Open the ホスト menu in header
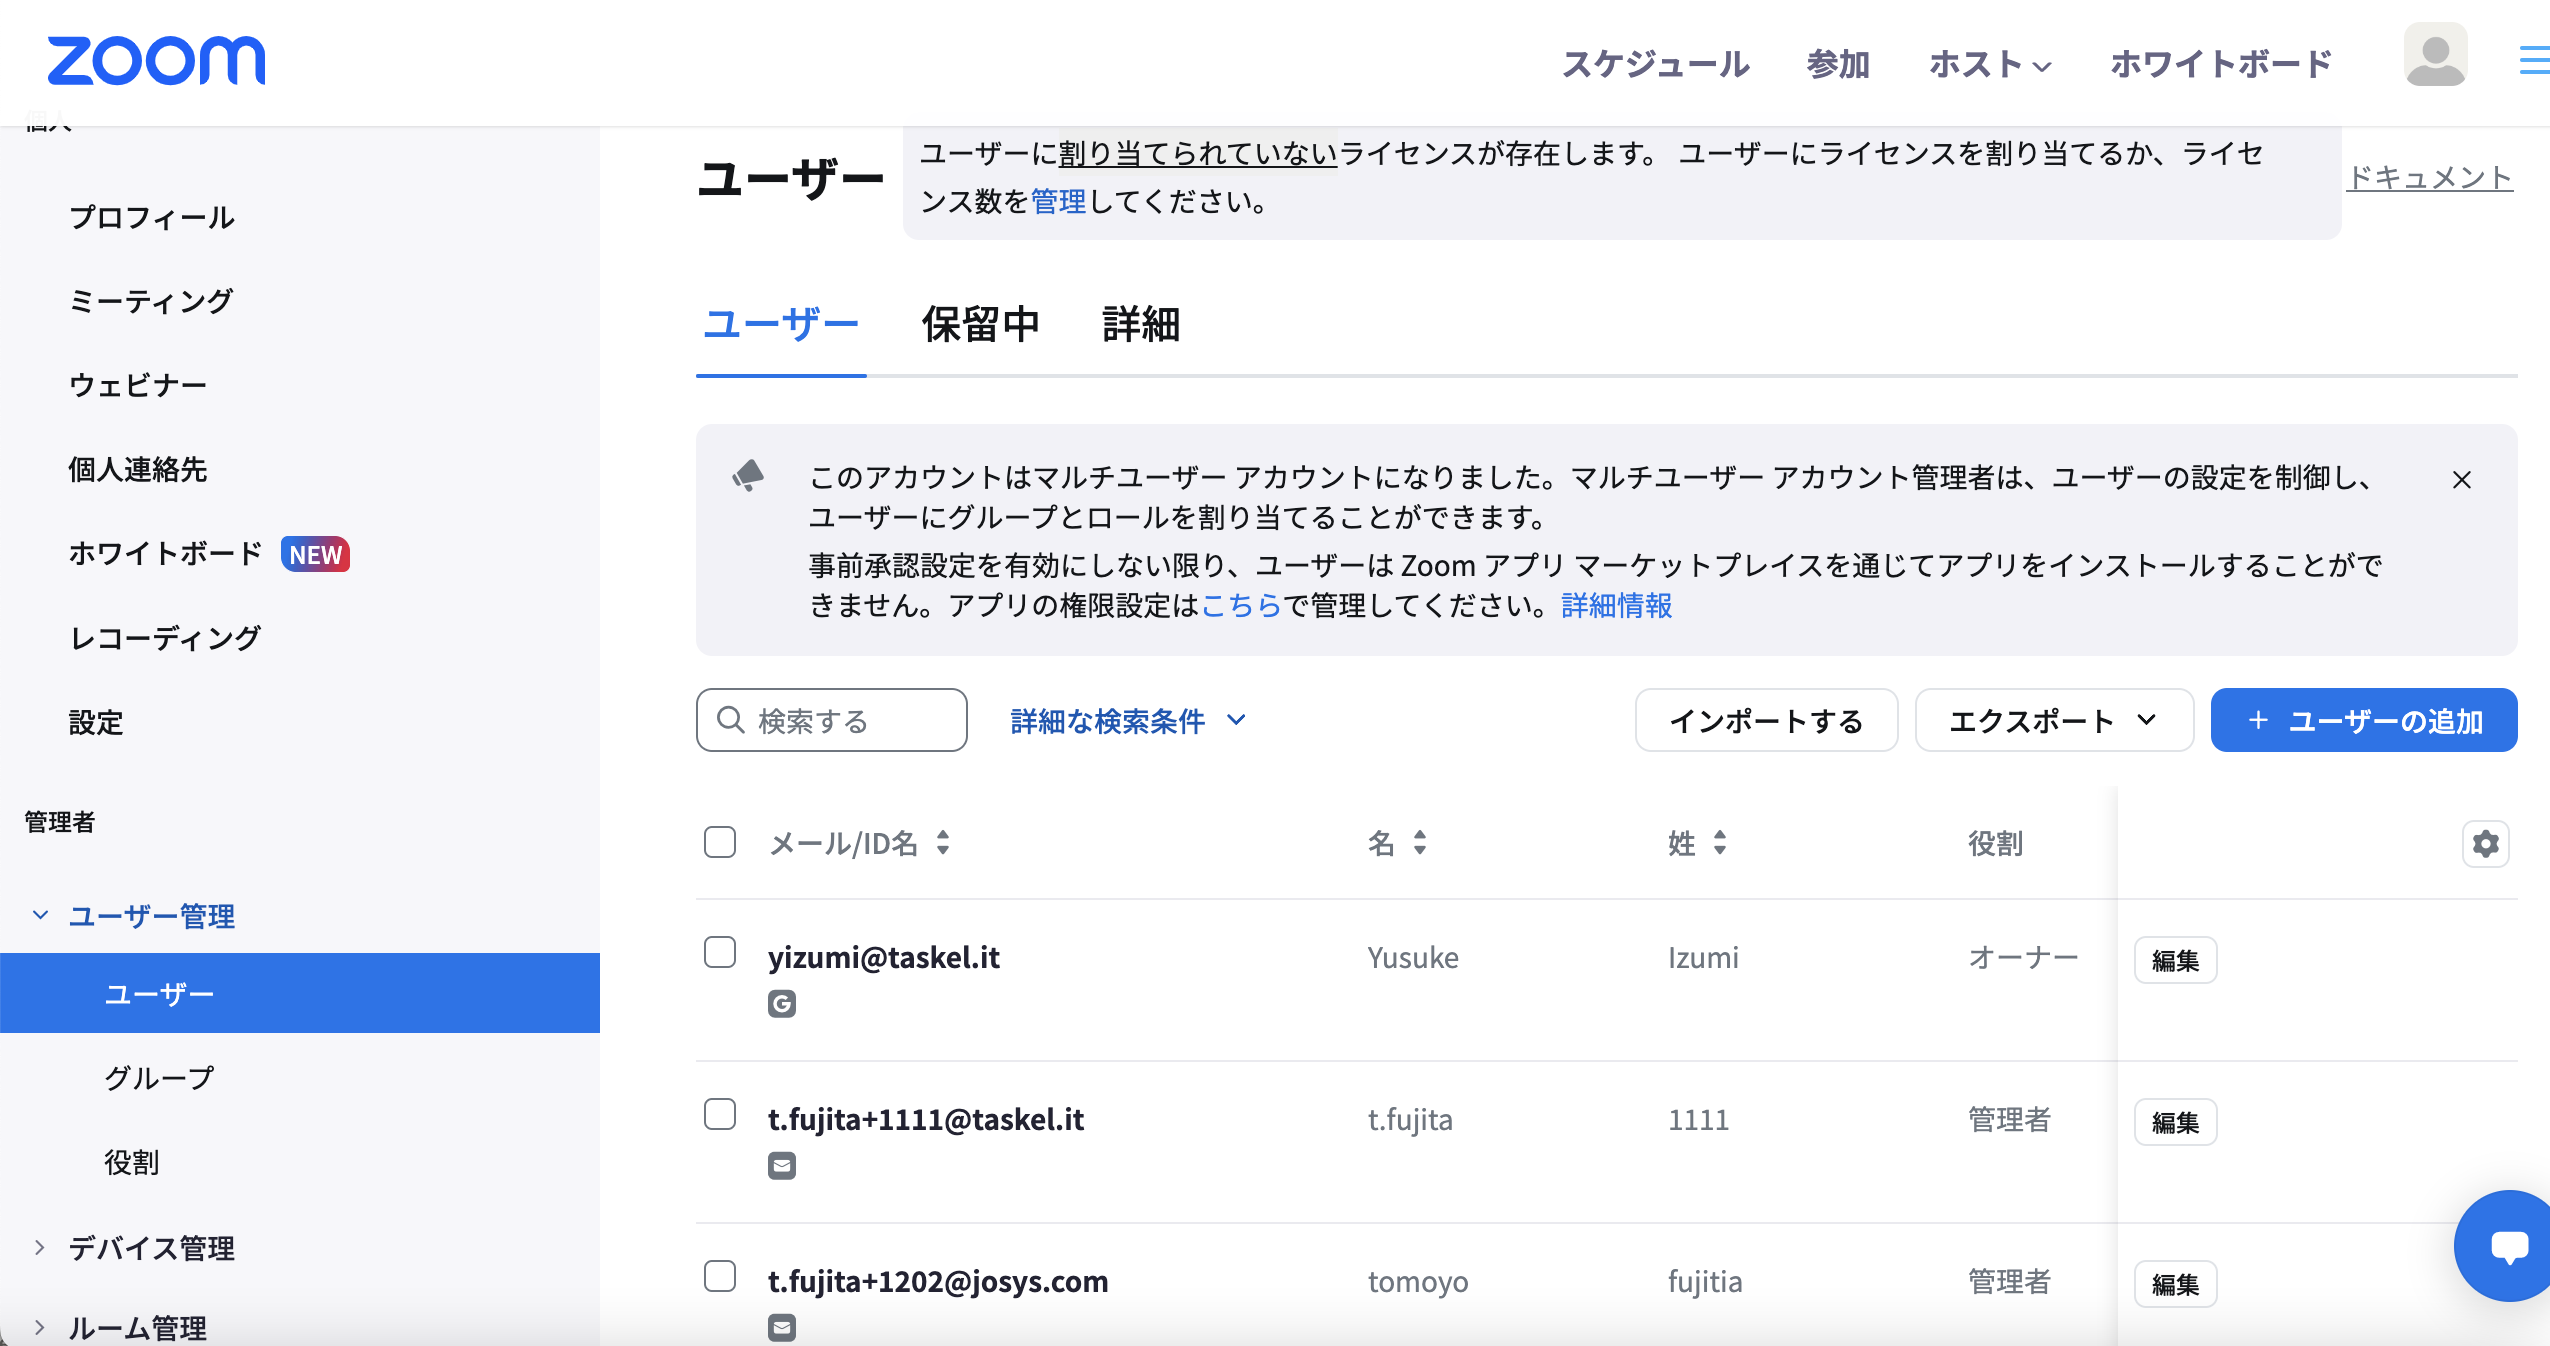The height and width of the screenshot is (1346, 2550). (1989, 65)
